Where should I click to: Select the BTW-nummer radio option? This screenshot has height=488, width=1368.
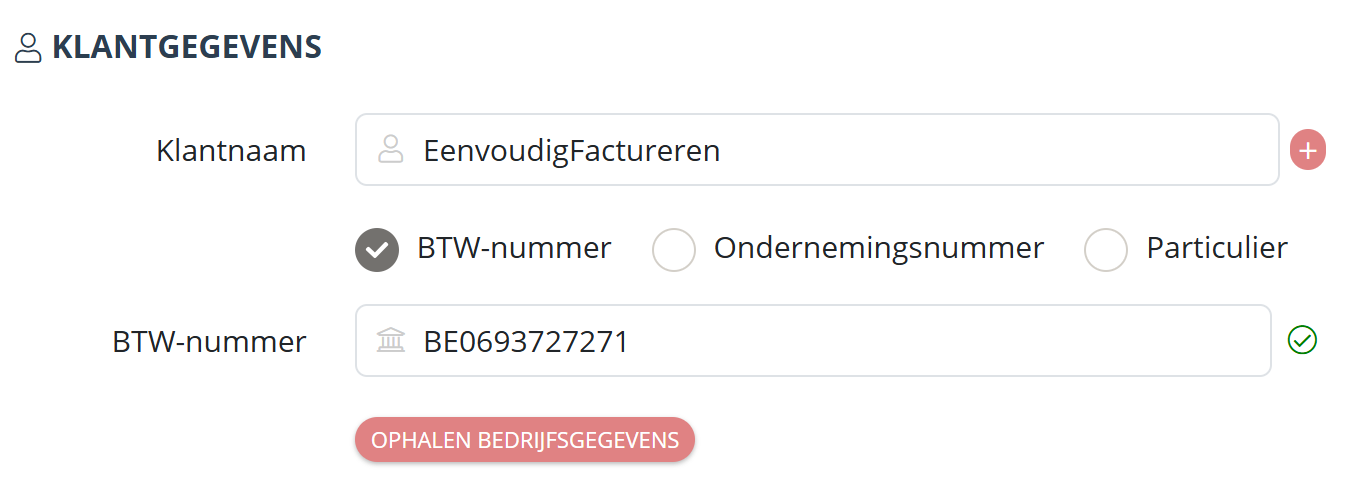pos(377,250)
